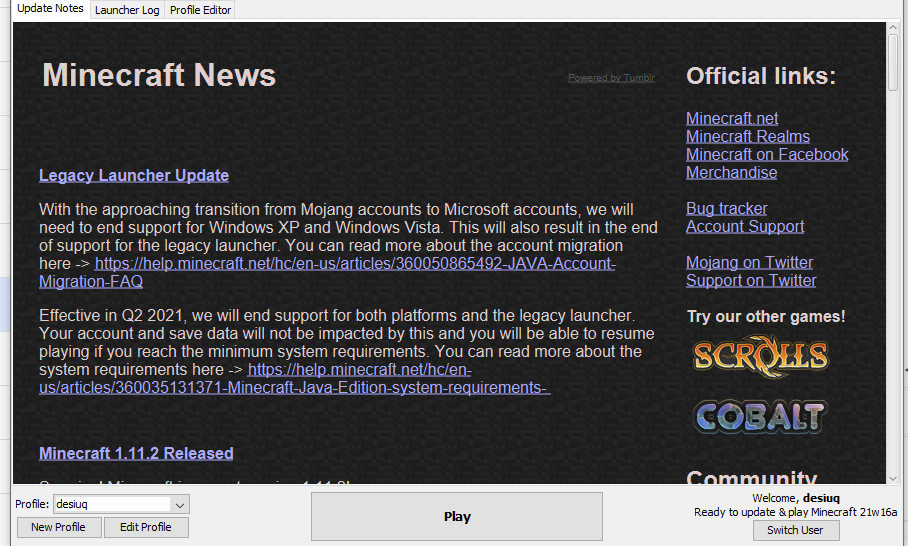Image resolution: width=908 pixels, height=546 pixels.
Task: Click the Ready to update status text
Action: coord(796,512)
